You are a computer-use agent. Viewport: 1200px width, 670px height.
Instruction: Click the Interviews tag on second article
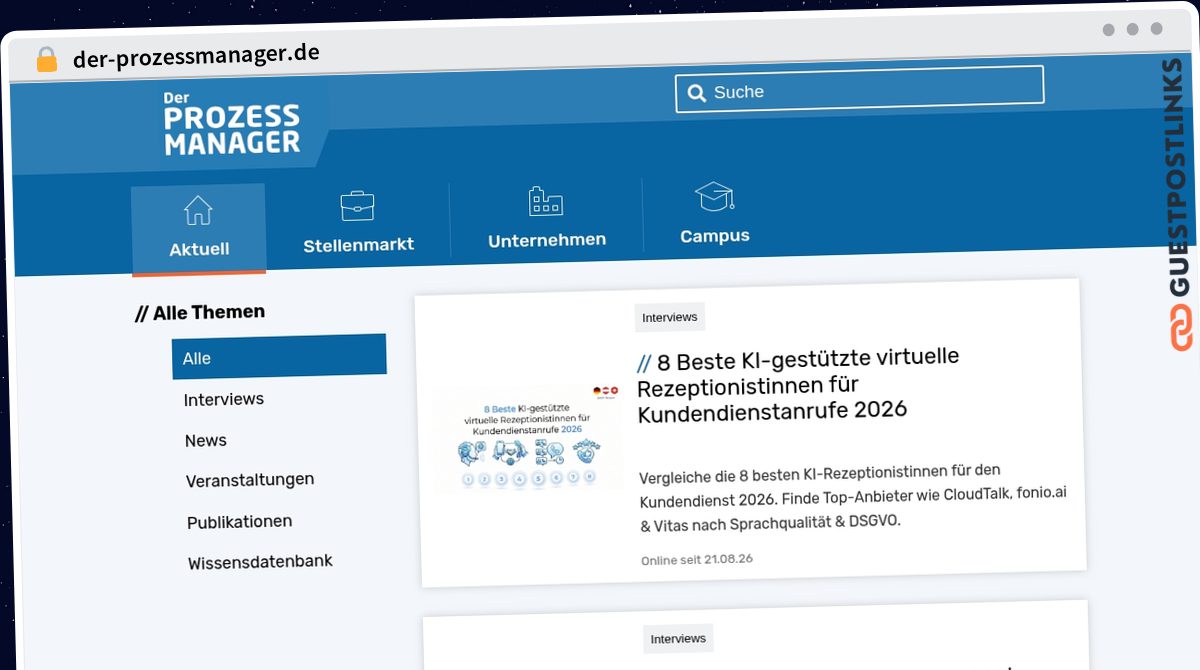pyautogui.click(x=678, y=638)
